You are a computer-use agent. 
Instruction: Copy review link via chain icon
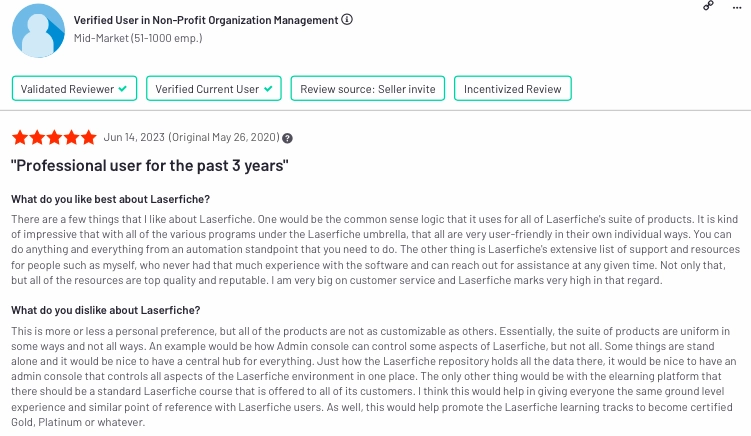708,6
